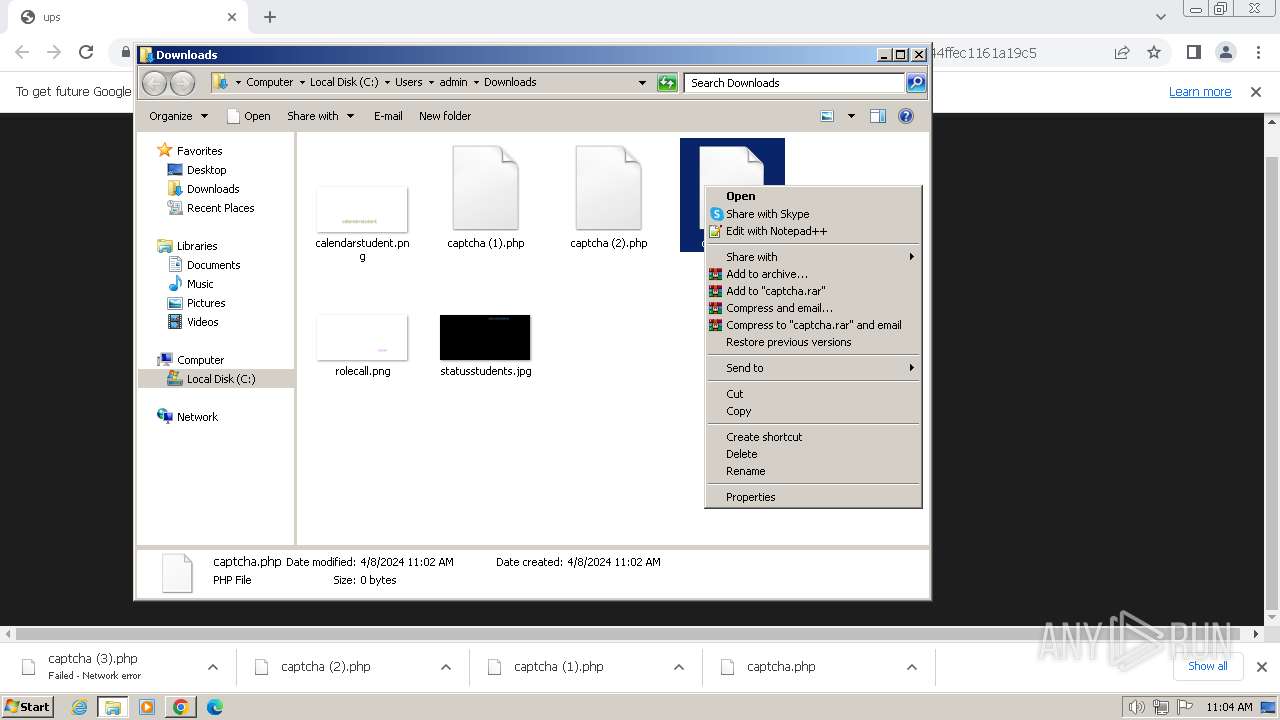Viewport: 1280px width, 720px height.
Task: Bookmark this page star icon
Action: tap(1154, 52)
